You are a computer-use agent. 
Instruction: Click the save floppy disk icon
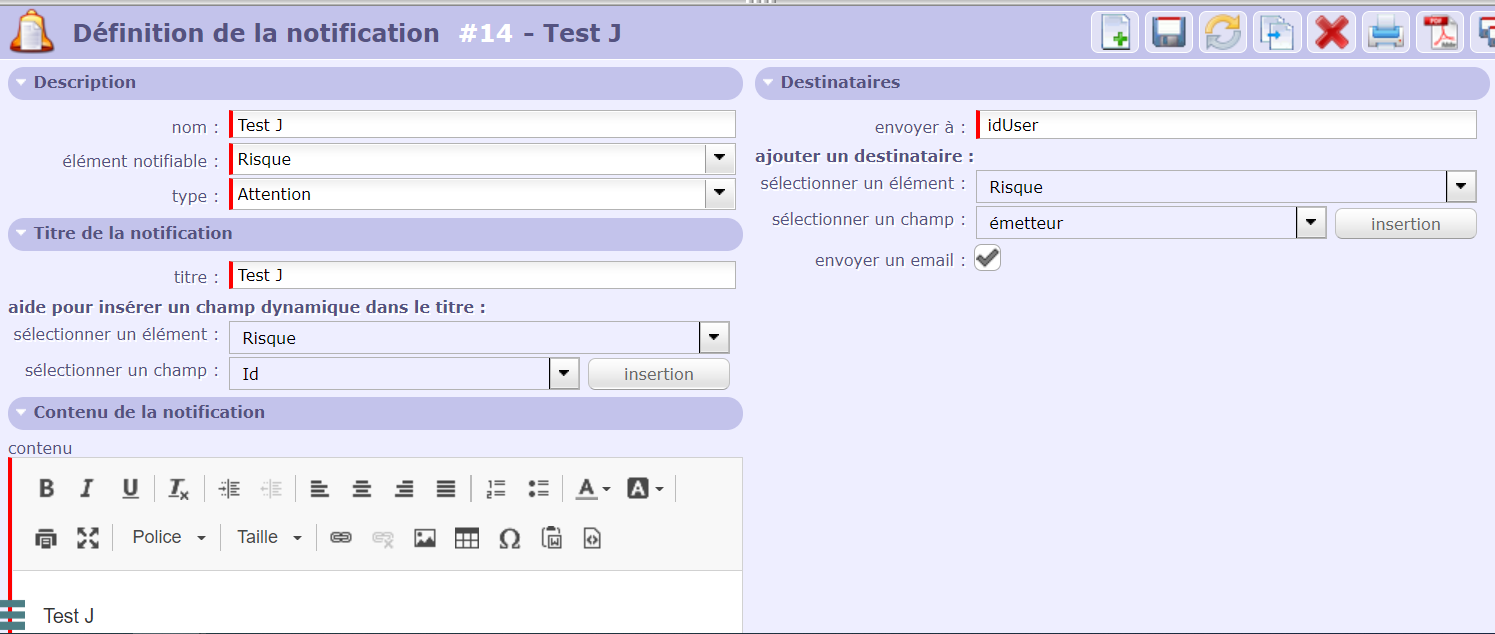click(x=1168, y=33)
